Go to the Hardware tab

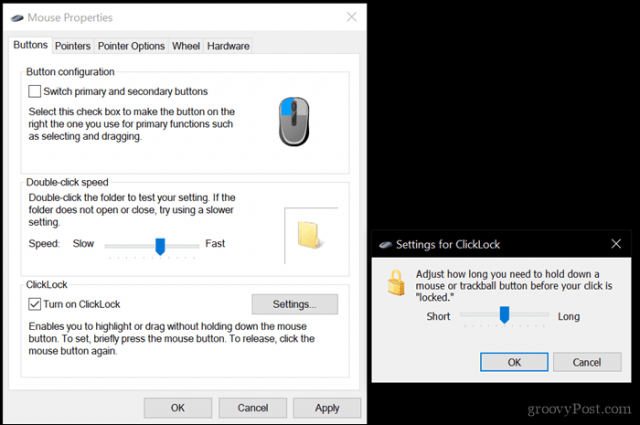[x=228, y=46]
